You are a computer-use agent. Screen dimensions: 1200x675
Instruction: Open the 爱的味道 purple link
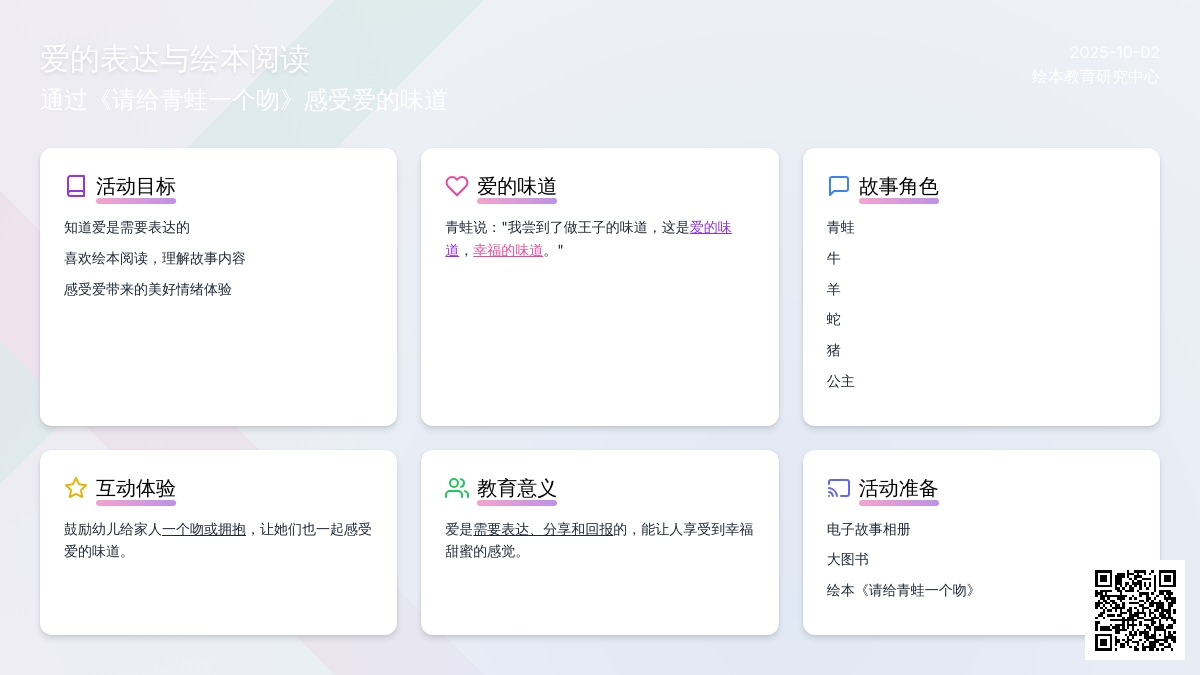710,228
